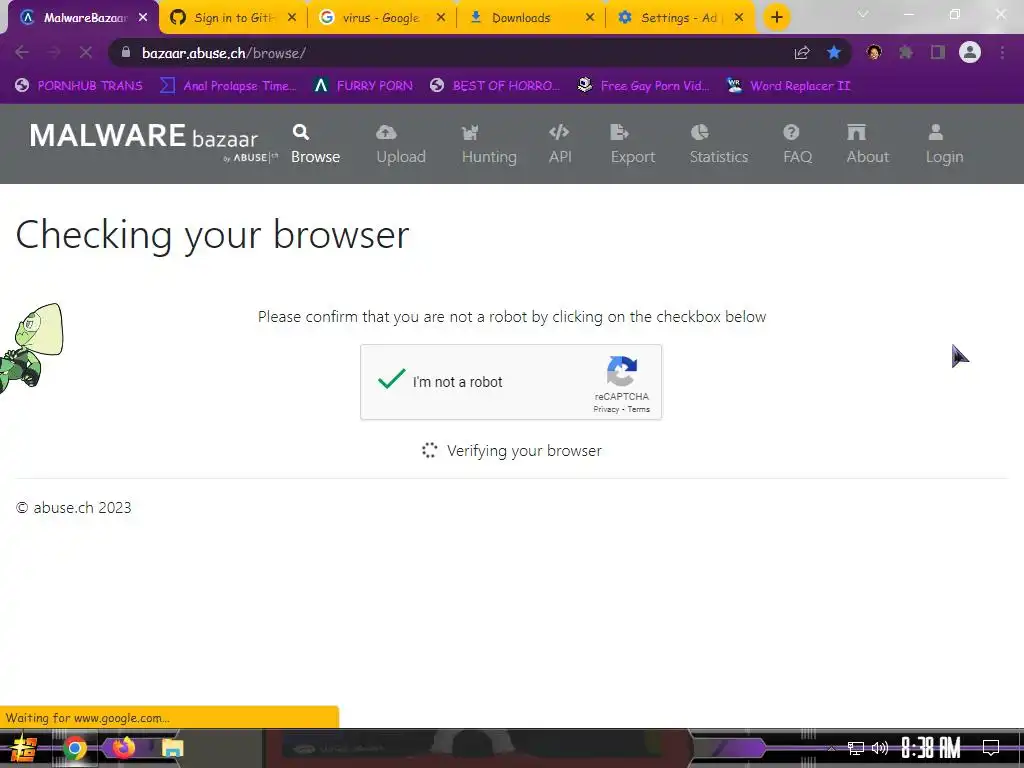Viewport: 1024px width, 768px height.
Task: Open the side panel icon
Action: [938, 53]
